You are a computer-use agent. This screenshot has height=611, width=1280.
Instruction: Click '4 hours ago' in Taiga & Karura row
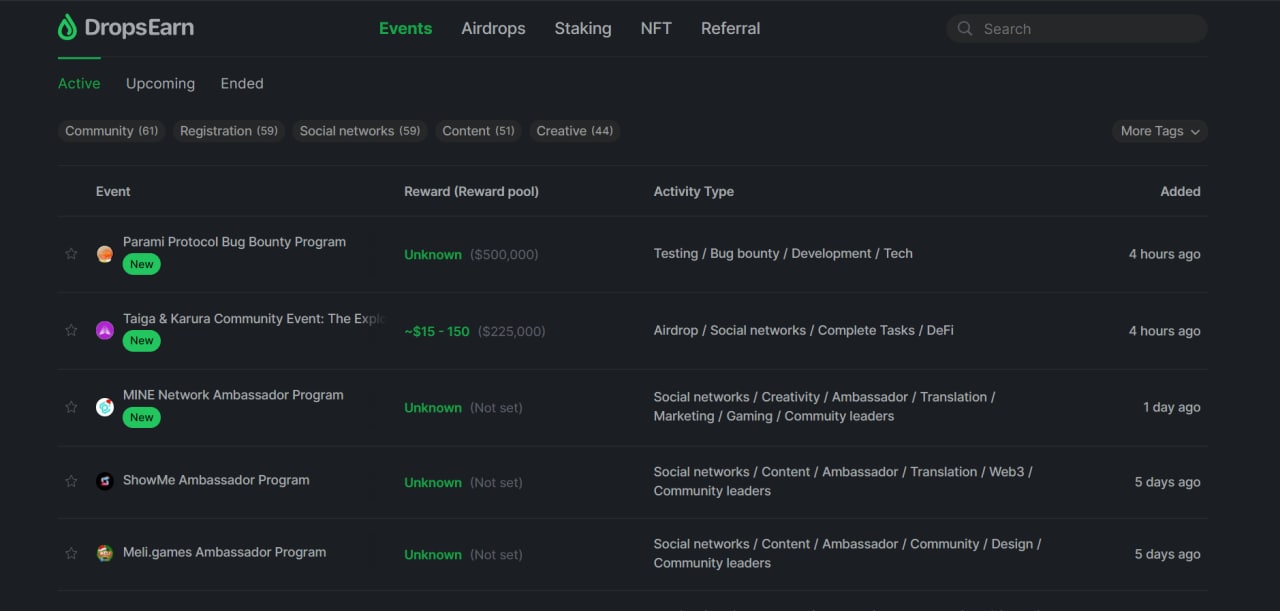(1165, 331)
